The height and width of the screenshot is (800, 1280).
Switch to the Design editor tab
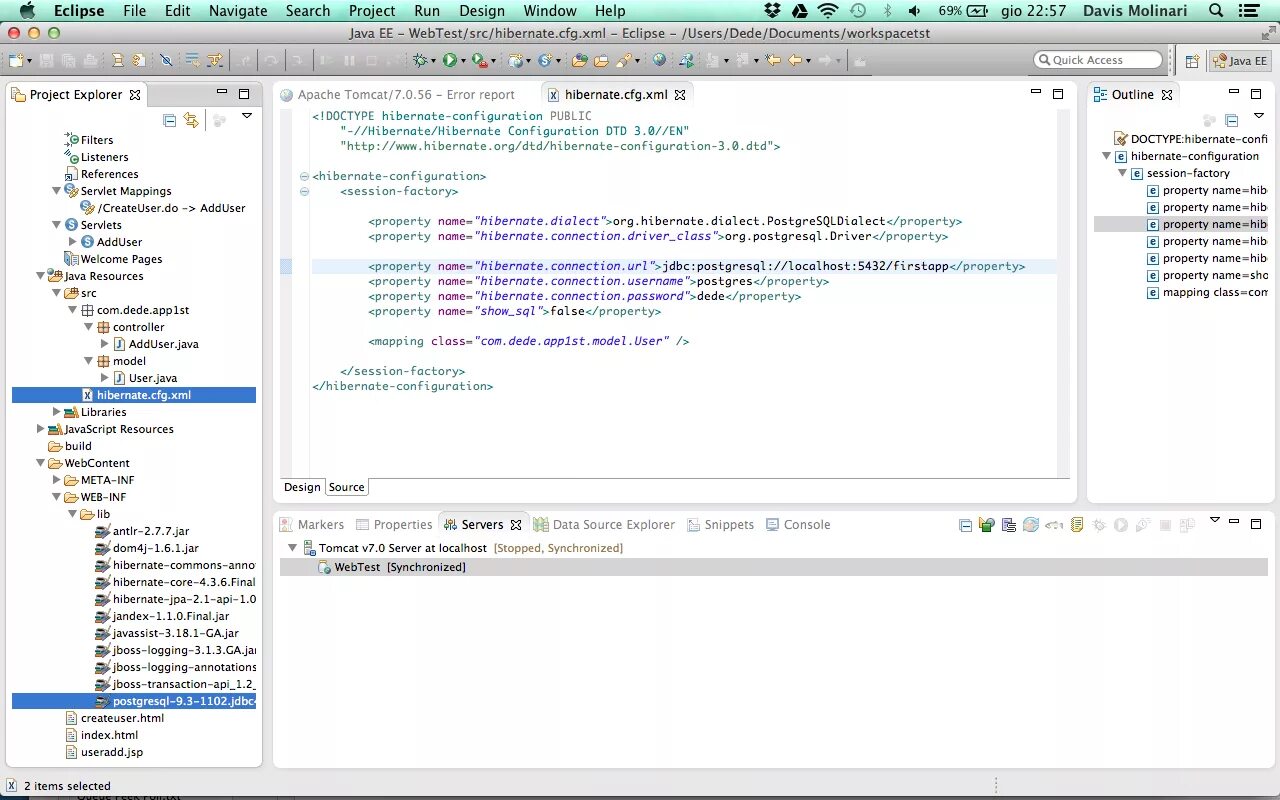pos(302,487)
